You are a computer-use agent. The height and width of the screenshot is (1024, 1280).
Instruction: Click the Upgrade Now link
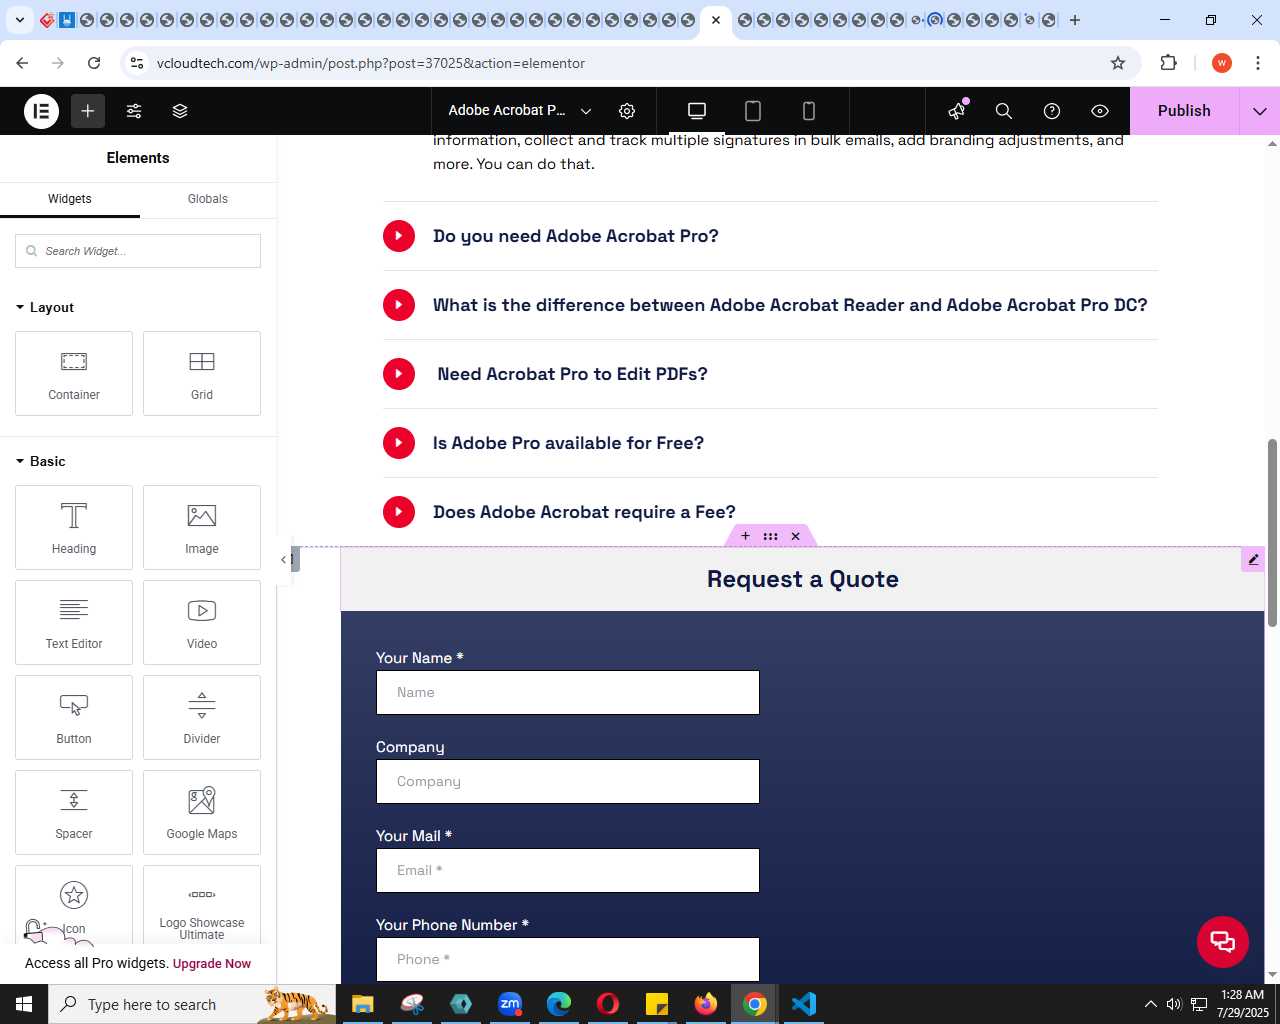(212, 964)
